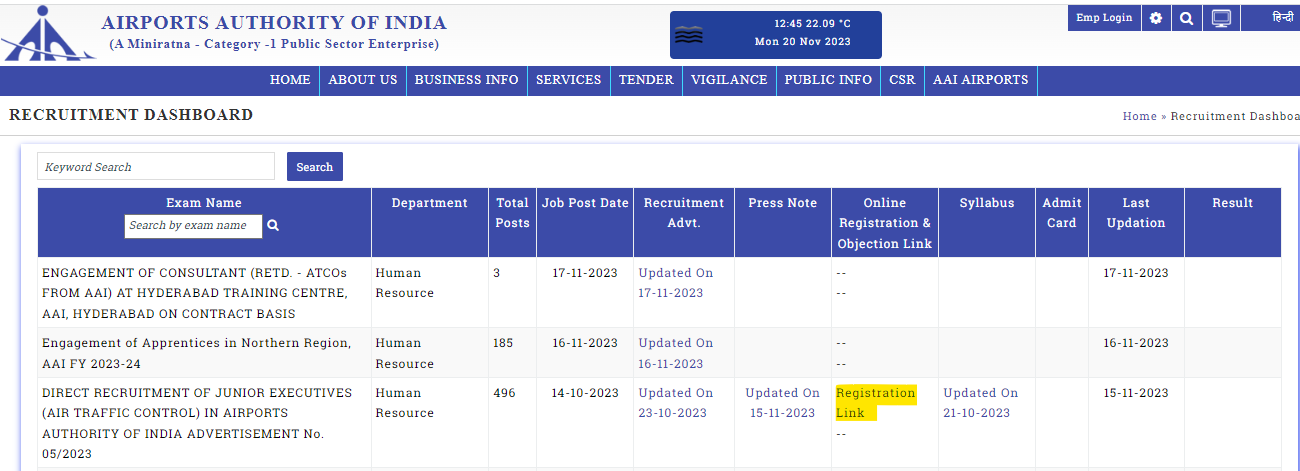The width and height of the screenshot is (1300, 471).
Task: Select Direct Recruitment of Junior Executives cell
Action: [204, 423]
